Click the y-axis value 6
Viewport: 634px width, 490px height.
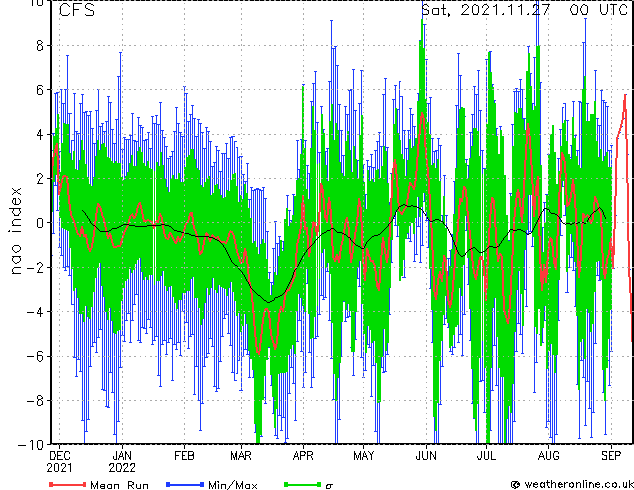click(40, 90)
